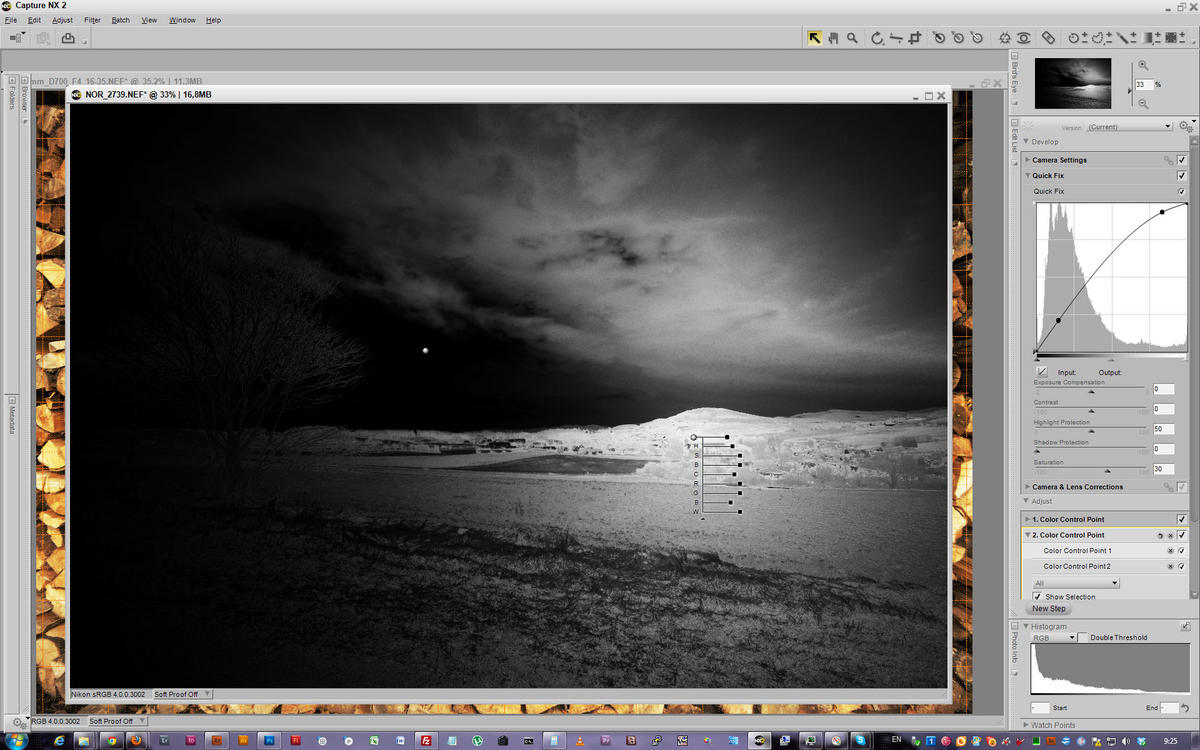
Task: Pick the Crop tool in toolbar
Action: pos(915,38)
